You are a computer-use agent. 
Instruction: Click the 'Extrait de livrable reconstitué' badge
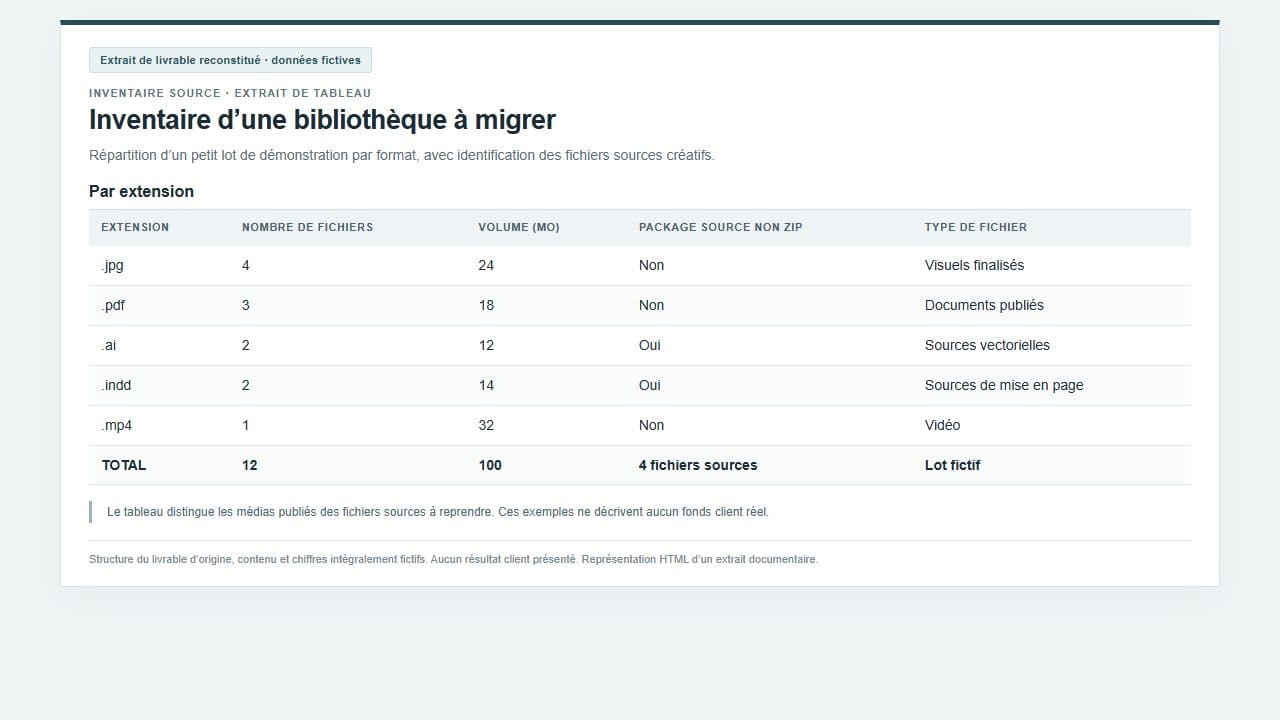230,60
